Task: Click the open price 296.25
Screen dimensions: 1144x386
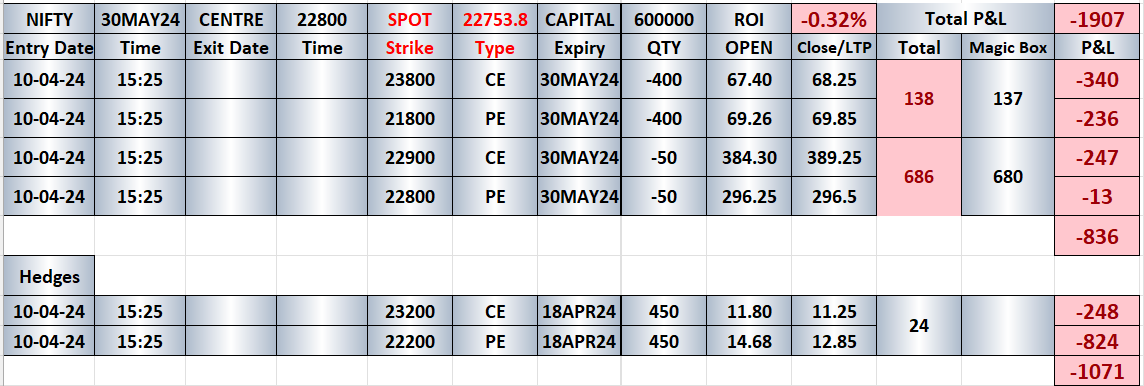Action: pos(749,196)
